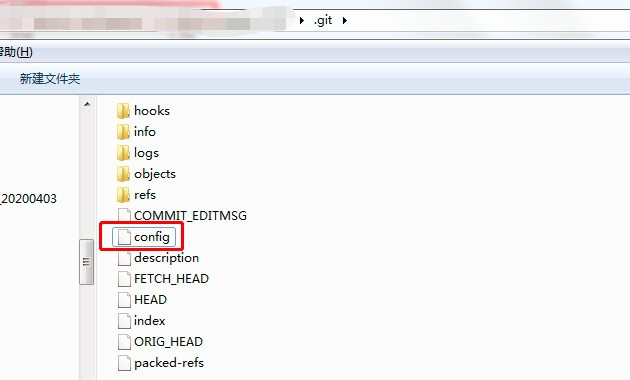
Task: Select the FETCH_HEAD file name
Action: tap(172, 279)
